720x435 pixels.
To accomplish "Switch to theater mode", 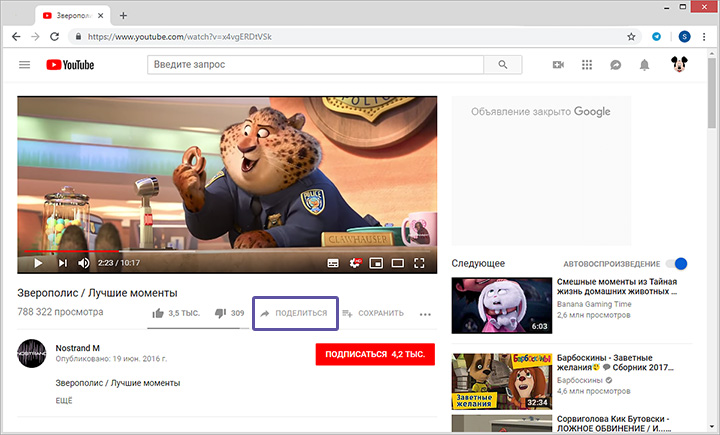I will point(398,263).
